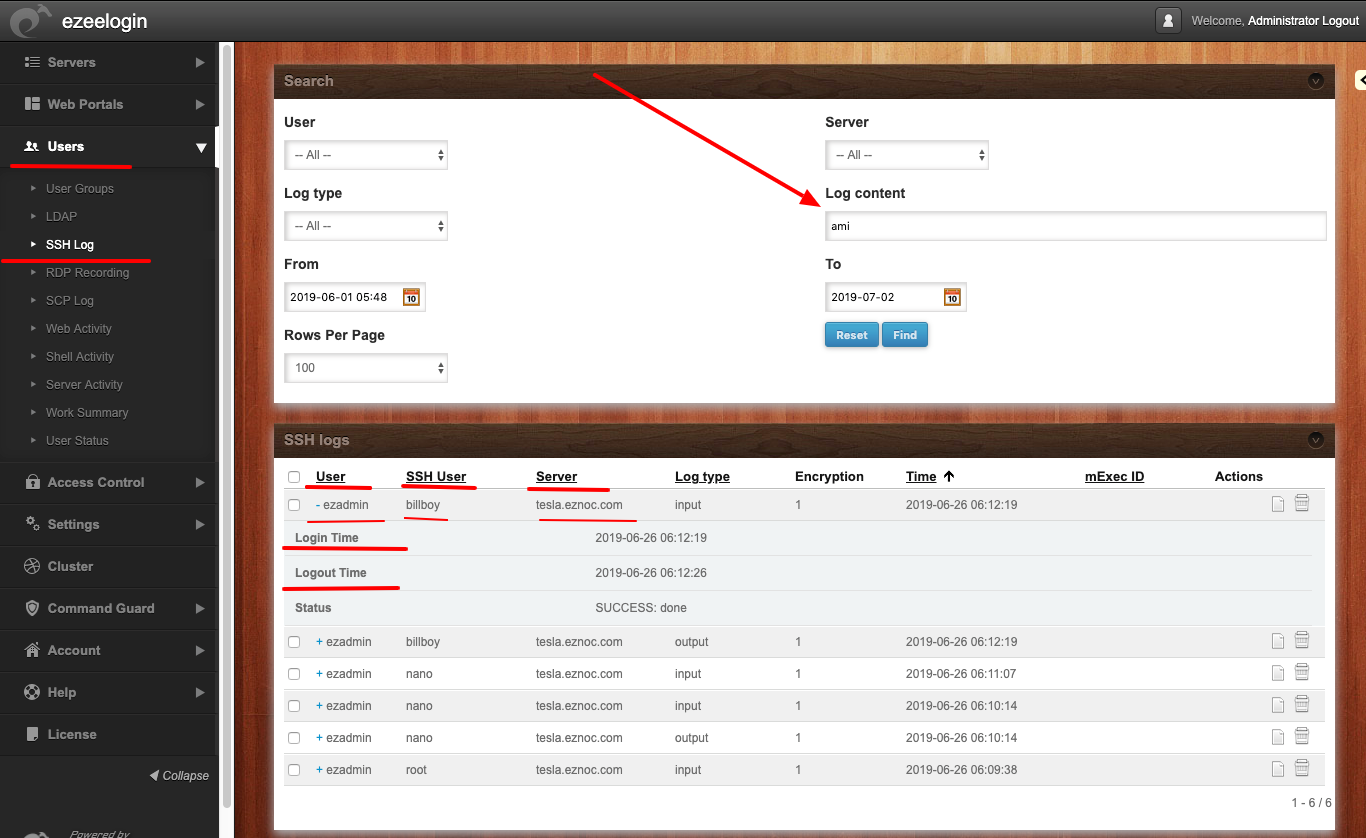Open the Log type dropdown
Viewport: 1366px width, 838px height.
pos(366,226)
